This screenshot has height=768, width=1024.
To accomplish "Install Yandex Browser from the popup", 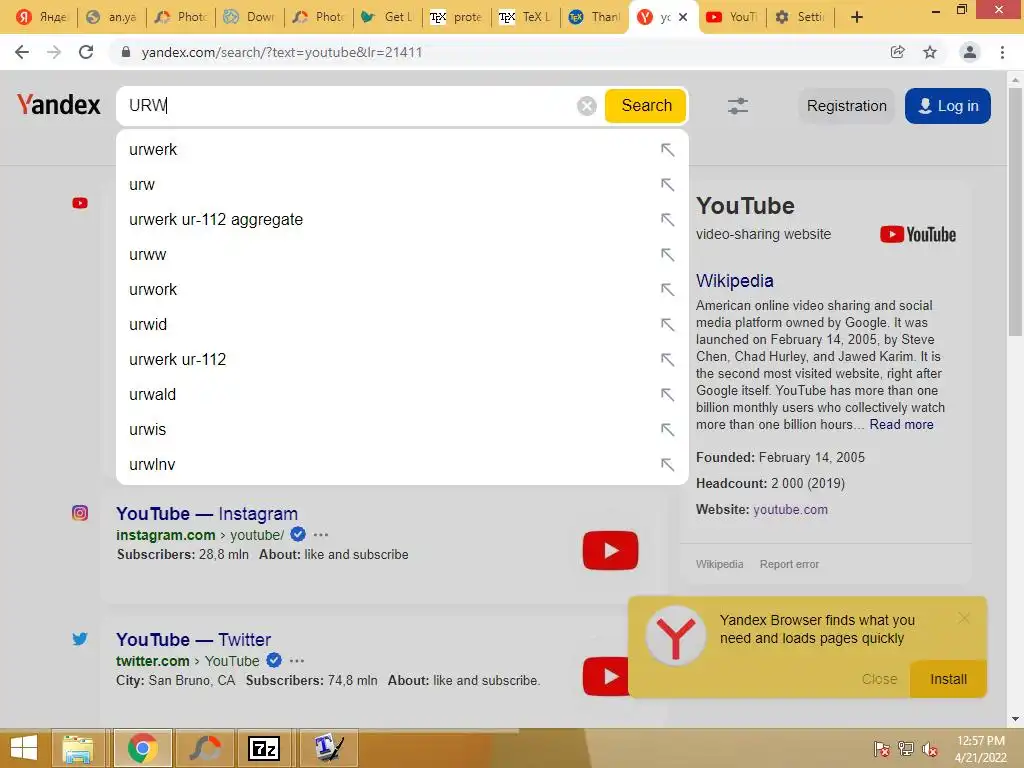I will [x=948, y=679].
